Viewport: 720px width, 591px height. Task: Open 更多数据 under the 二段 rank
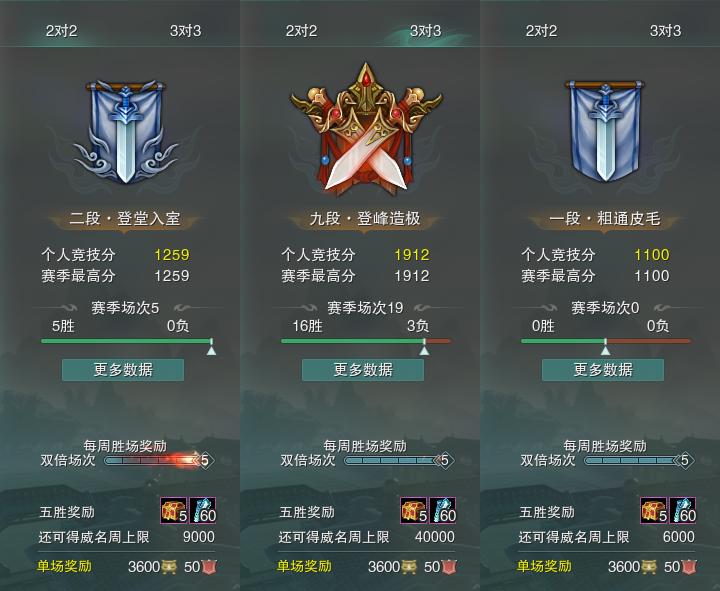tap(123, 370)
